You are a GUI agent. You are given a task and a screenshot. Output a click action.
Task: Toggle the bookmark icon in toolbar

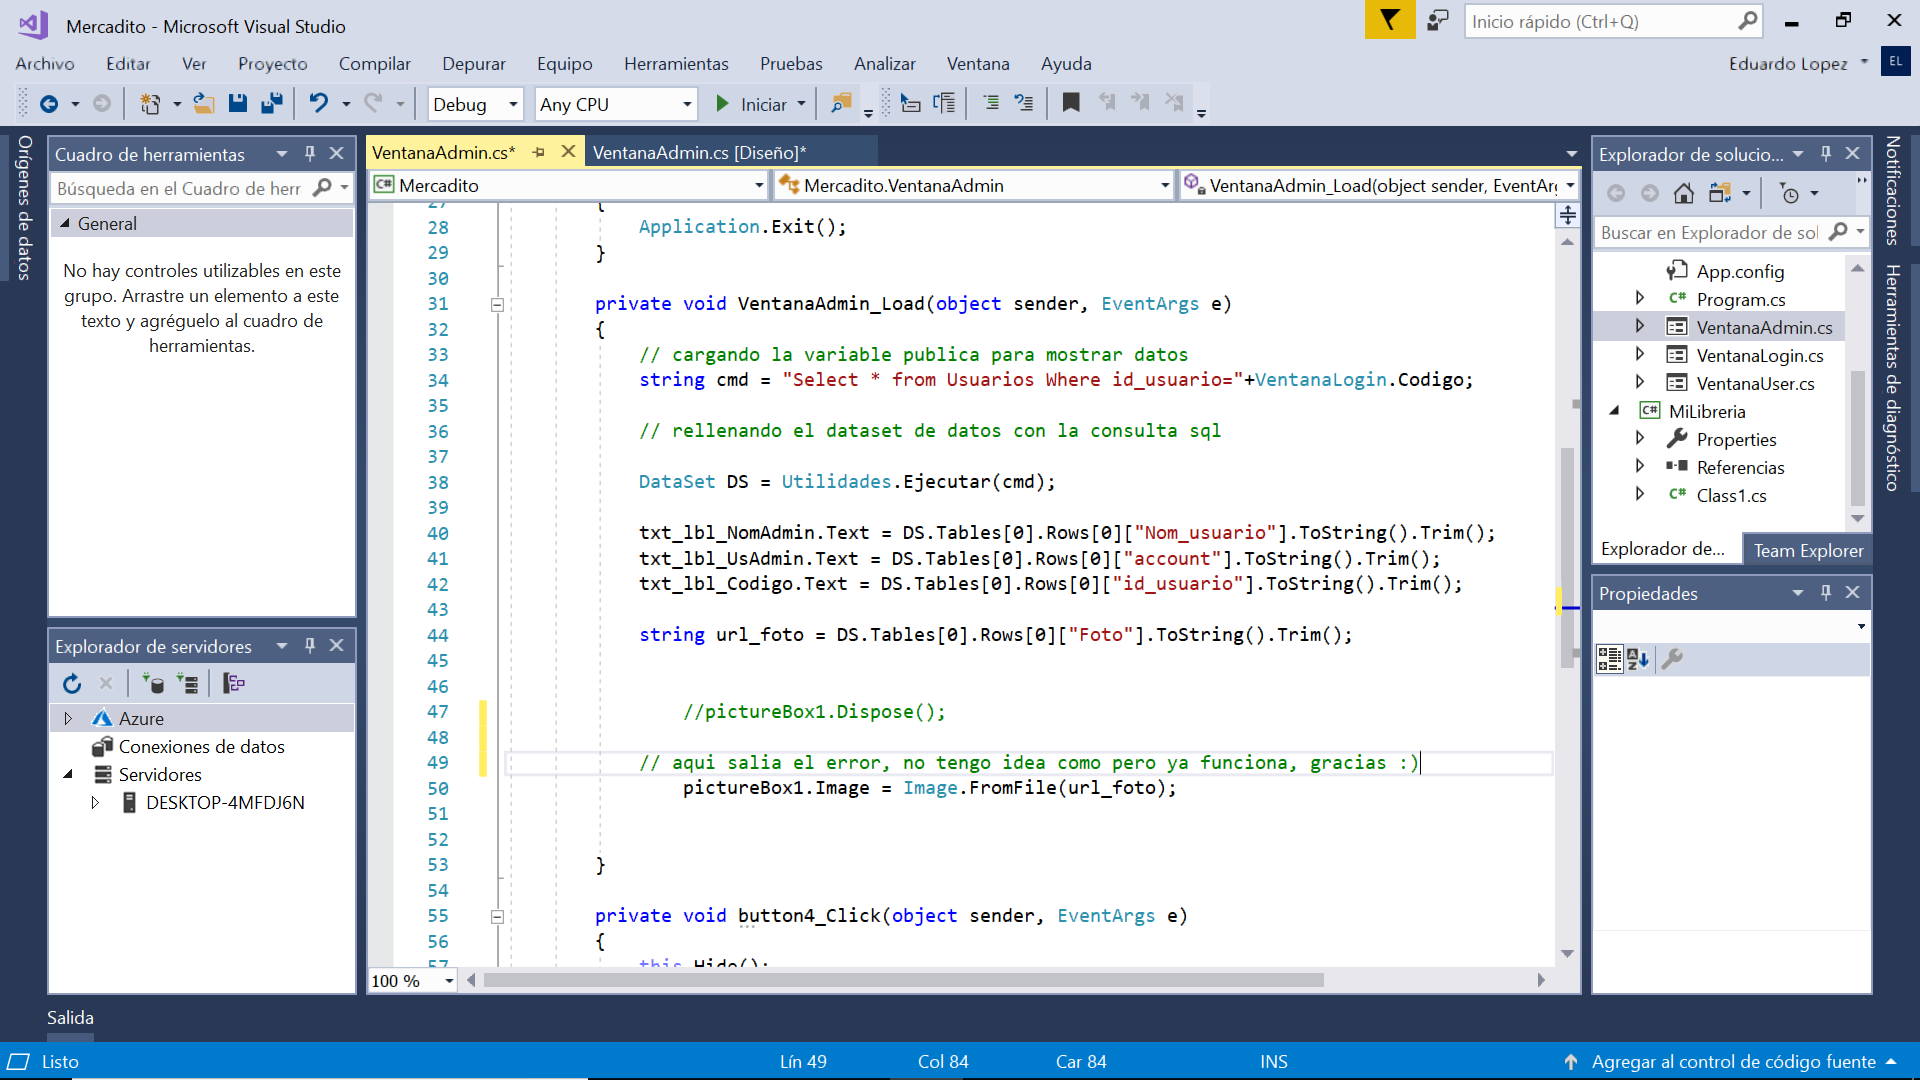(x=1071, y=103)
